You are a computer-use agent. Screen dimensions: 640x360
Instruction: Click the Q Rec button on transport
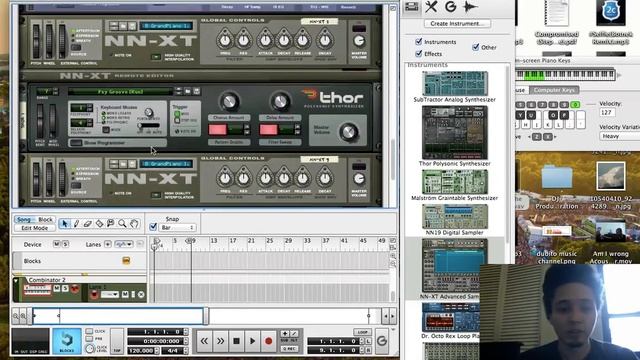pos(289,349)
